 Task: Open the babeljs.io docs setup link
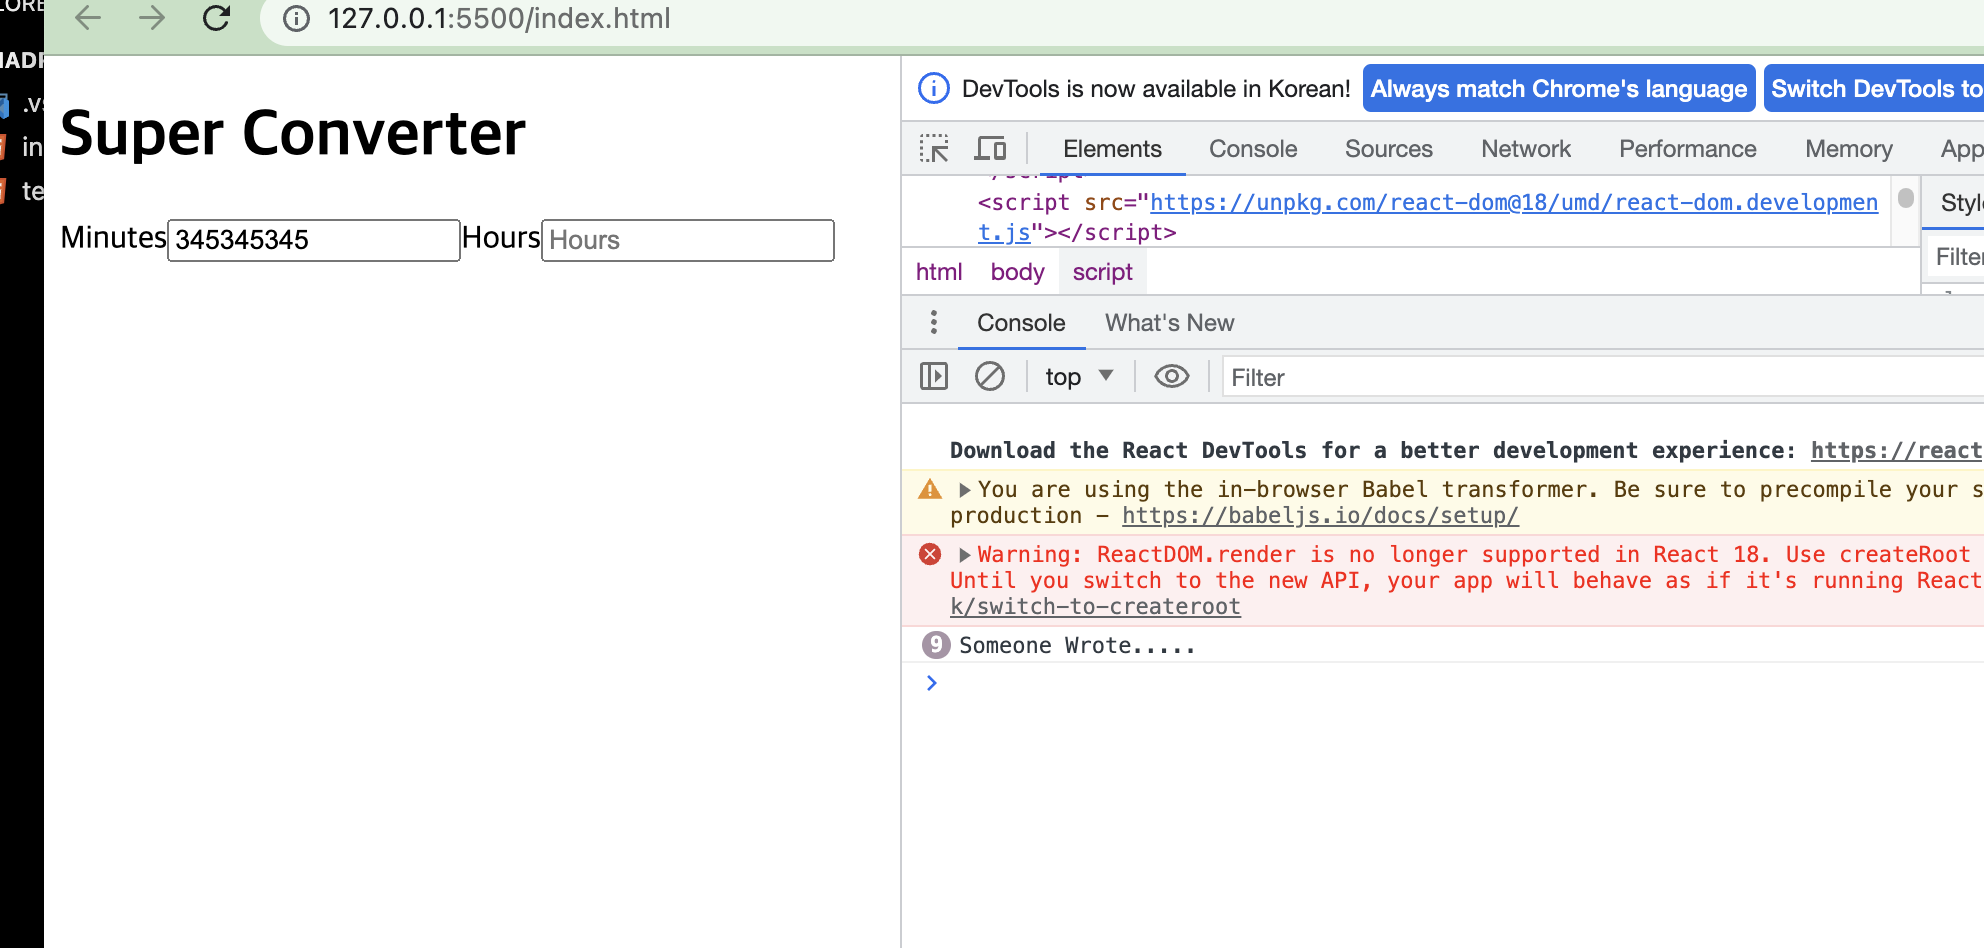click(x=1320, y=516)
